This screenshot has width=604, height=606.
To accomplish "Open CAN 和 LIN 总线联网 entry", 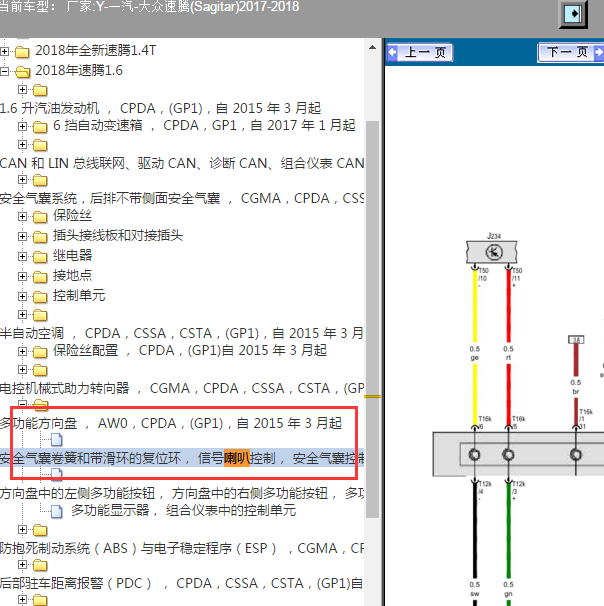I will tap(182, 163).
